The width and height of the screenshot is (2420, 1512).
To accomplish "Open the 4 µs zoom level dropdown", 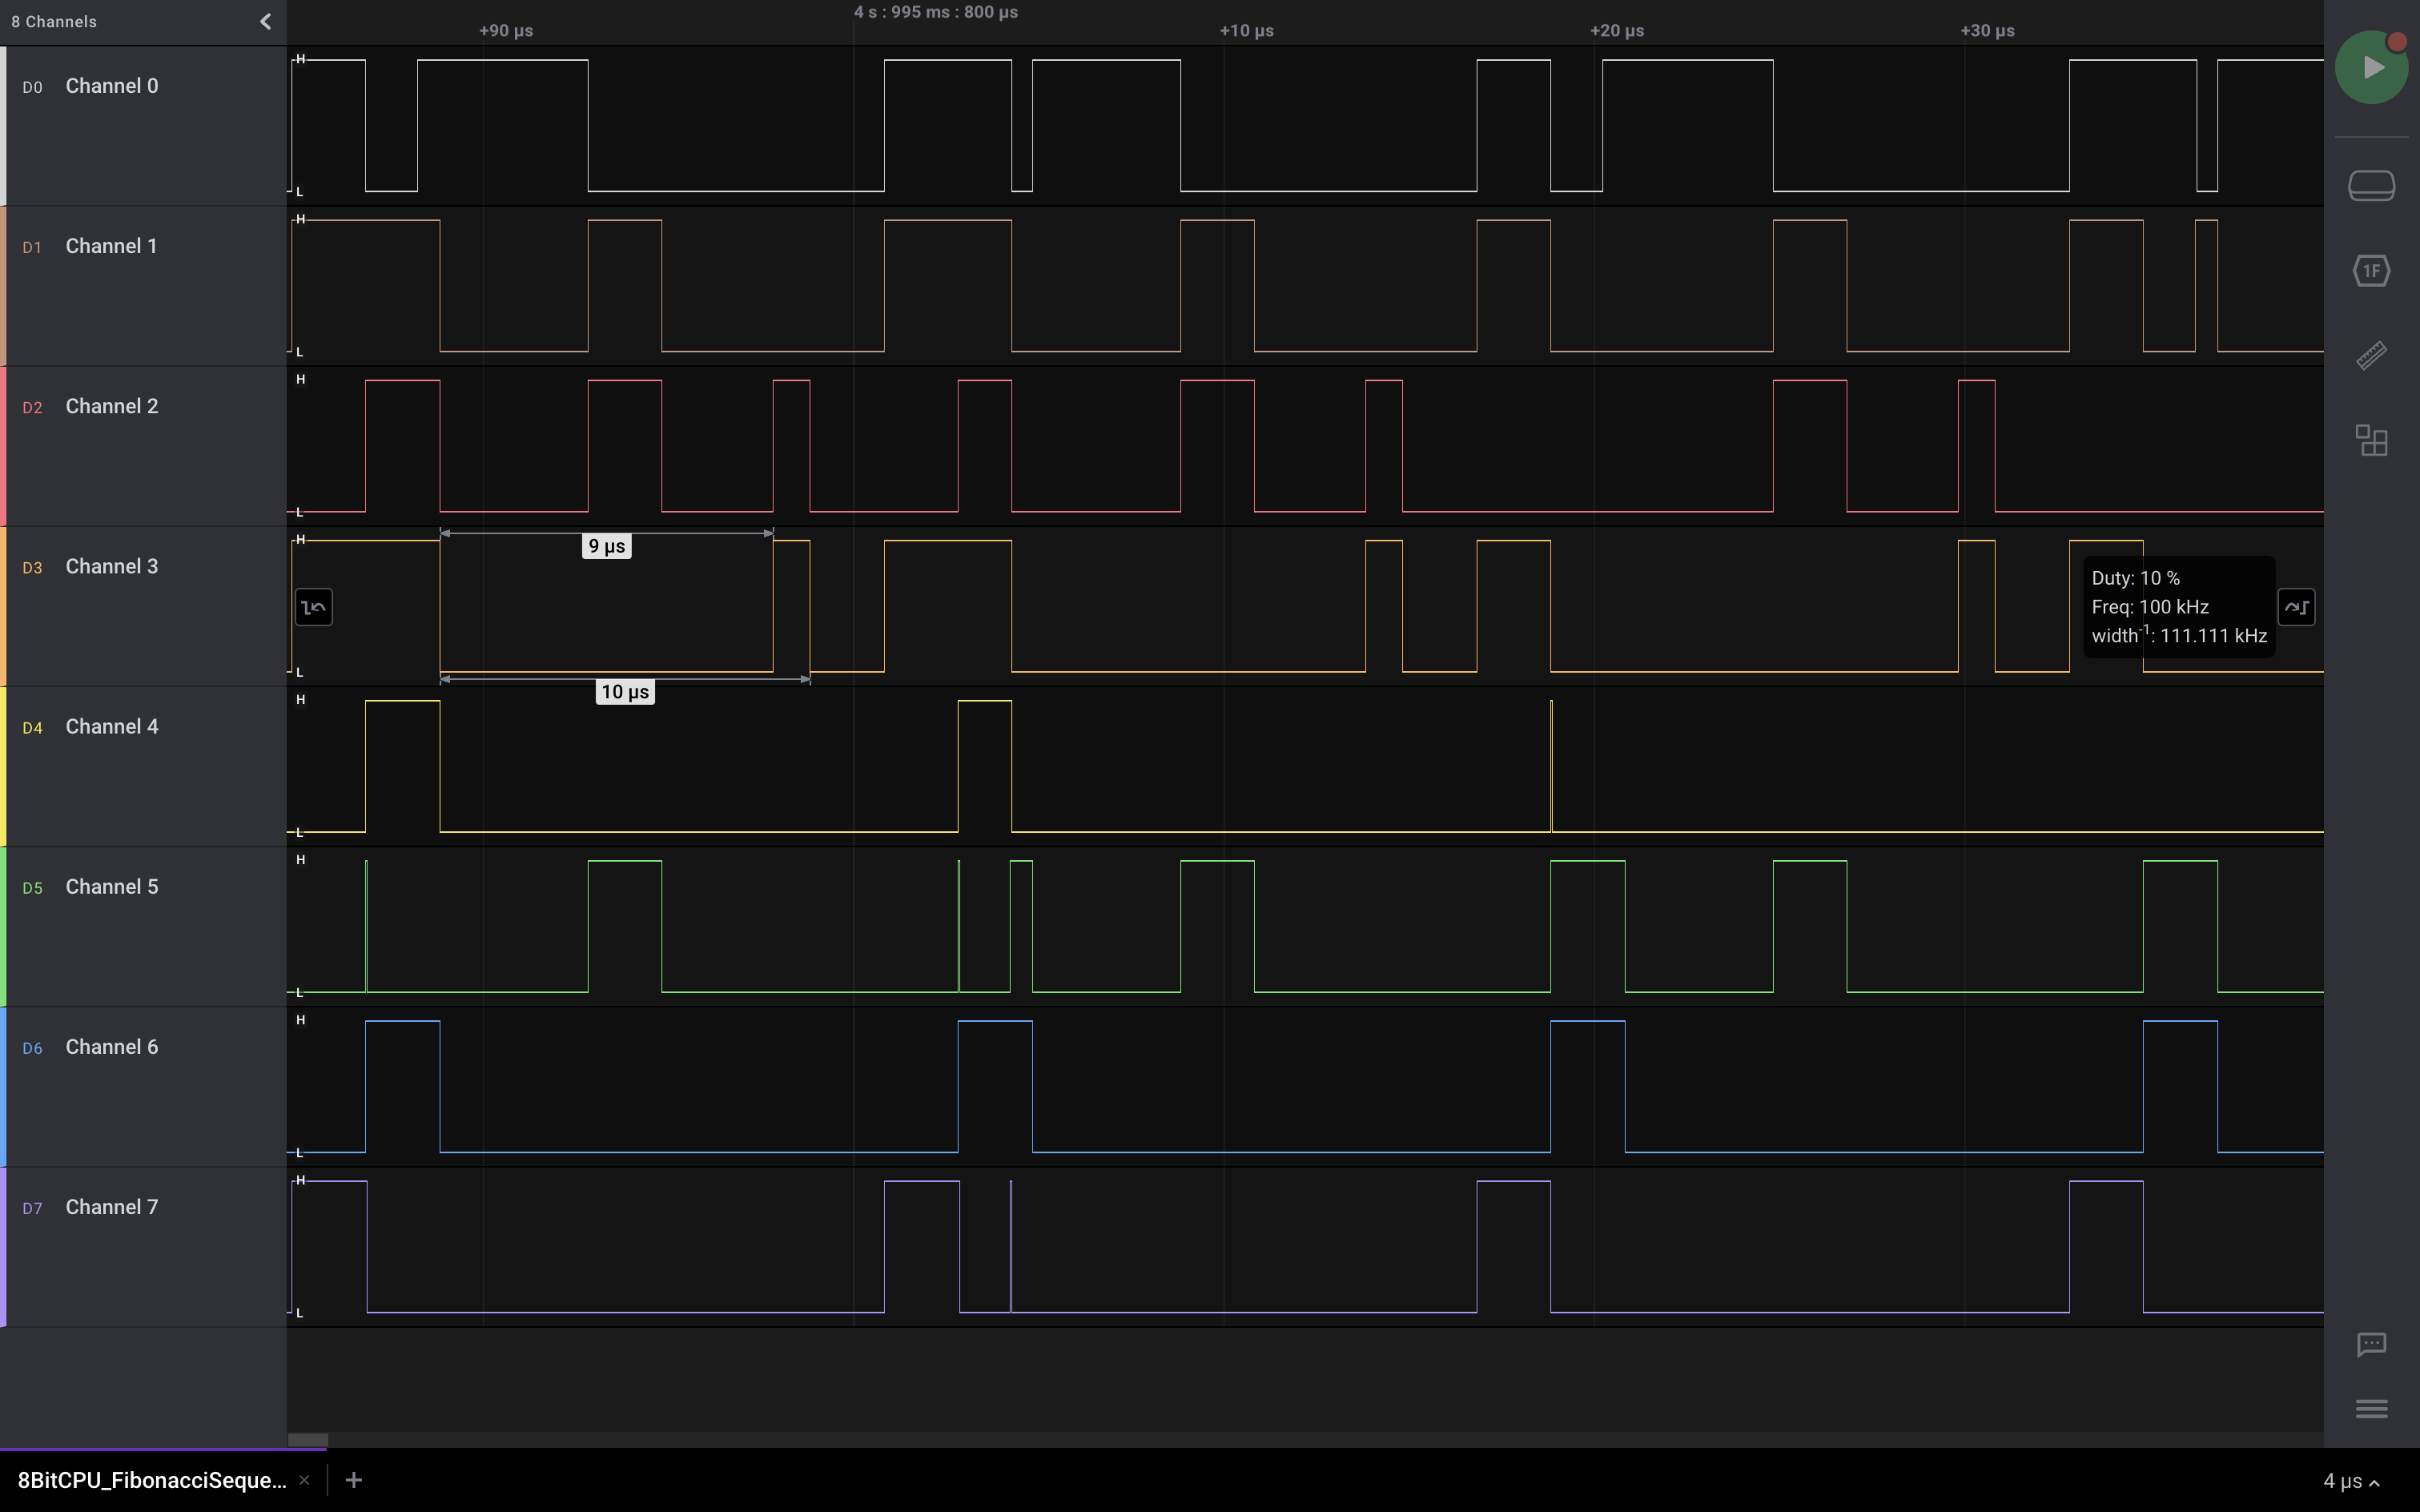I will tap(2351, 1481).
